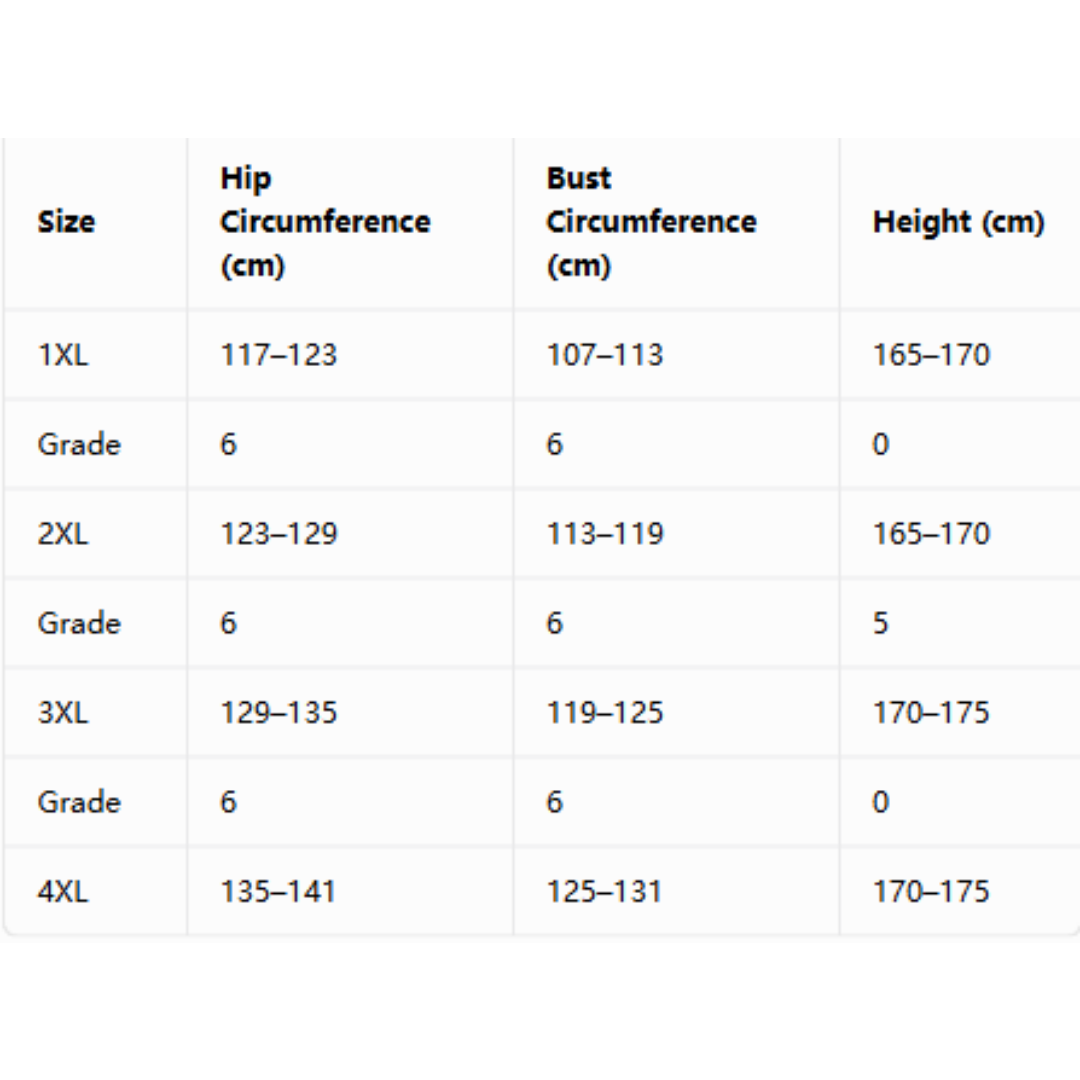Select the Bust Circumference (cm) header

coord(651,222)
